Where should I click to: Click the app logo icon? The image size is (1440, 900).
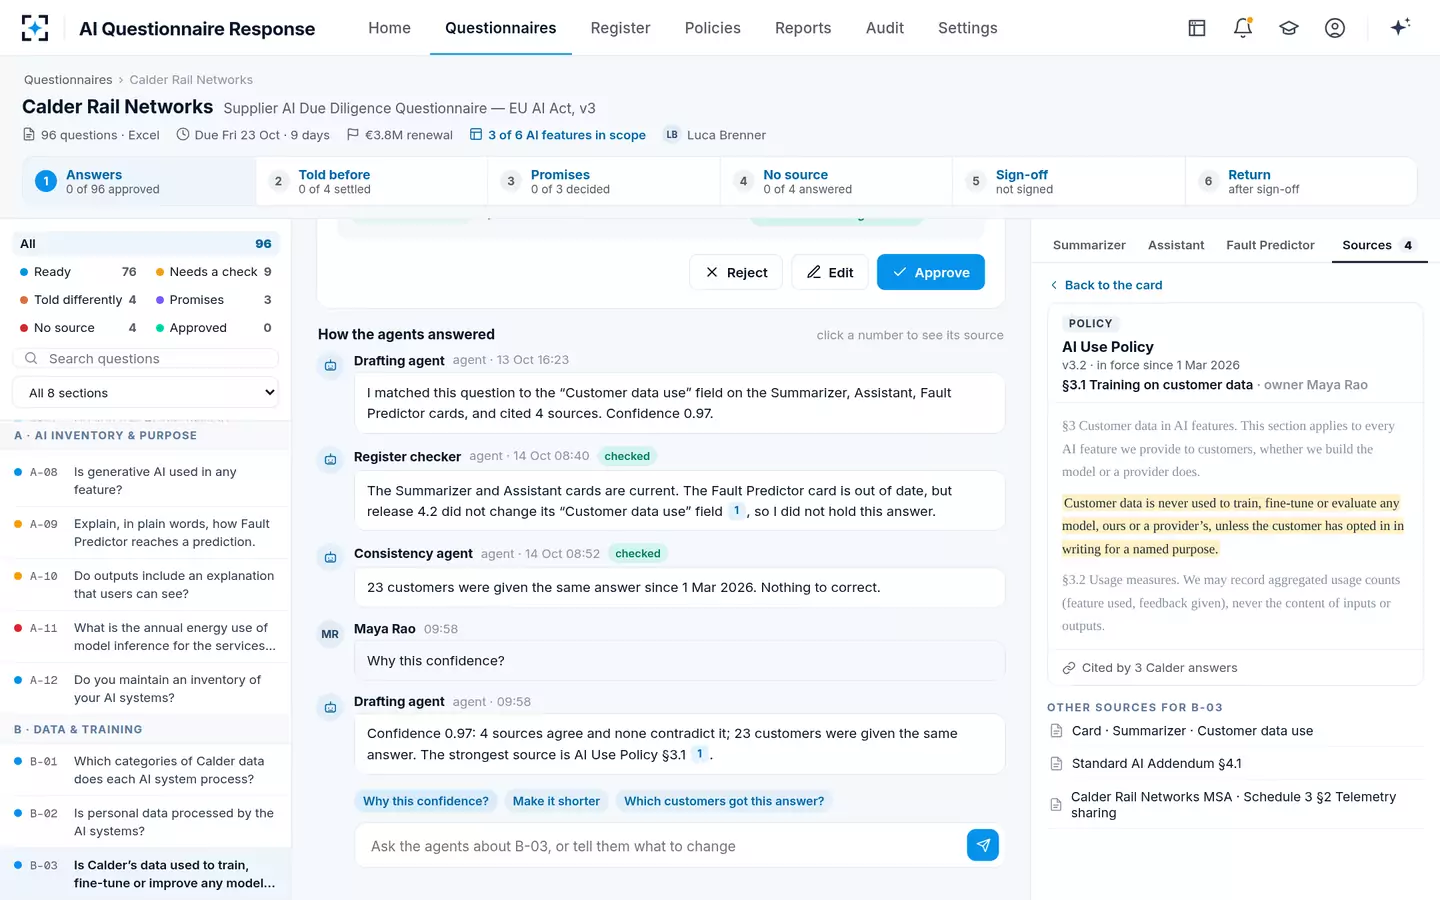(x=35, y=28)
